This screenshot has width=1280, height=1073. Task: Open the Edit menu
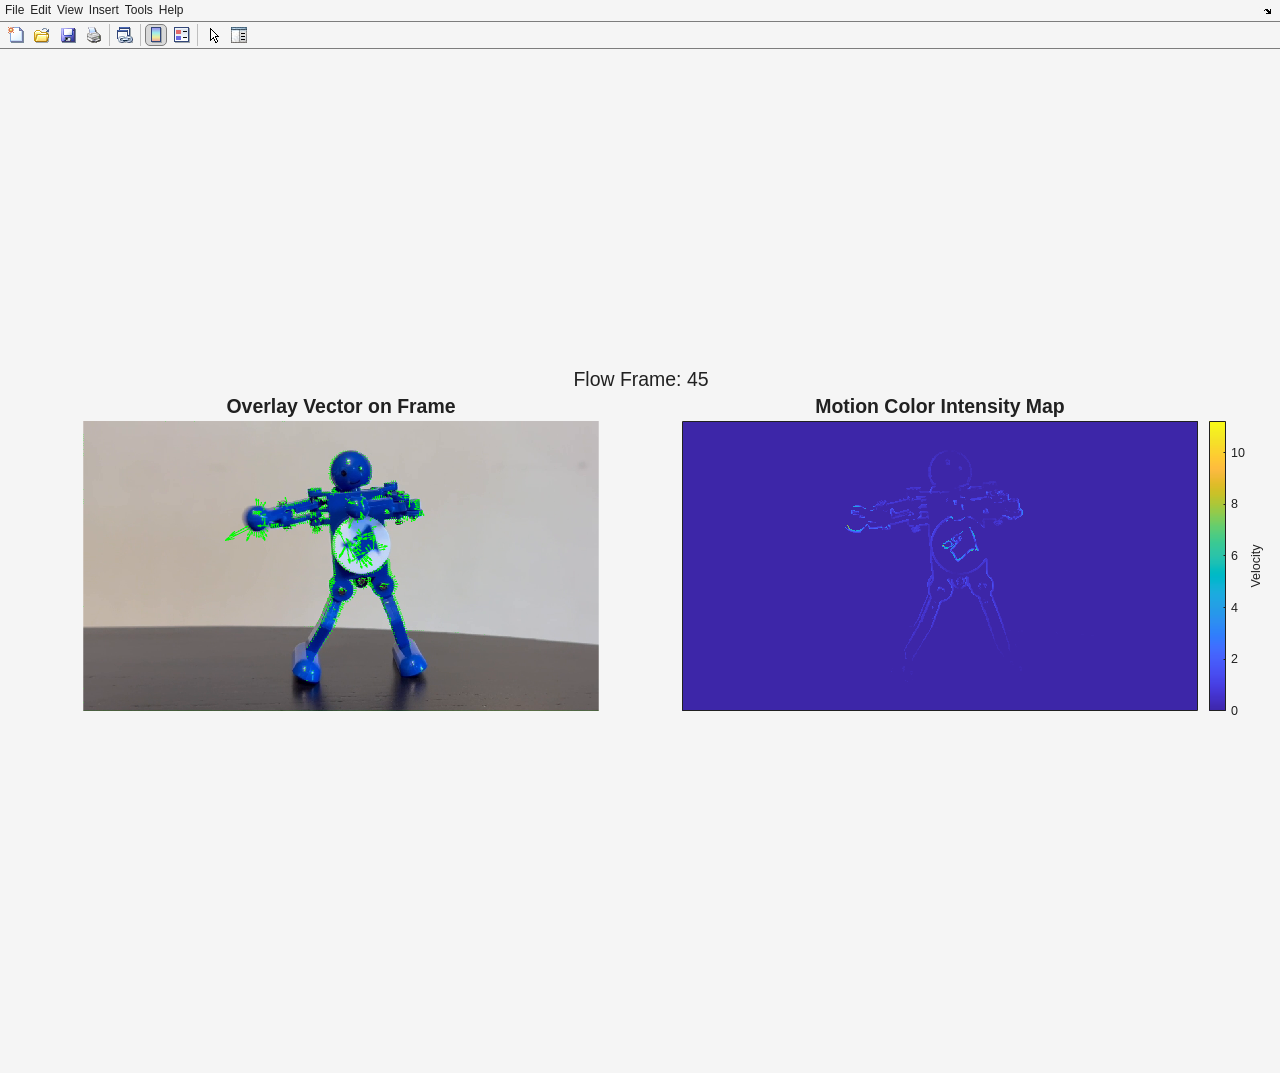pos(40,10)
